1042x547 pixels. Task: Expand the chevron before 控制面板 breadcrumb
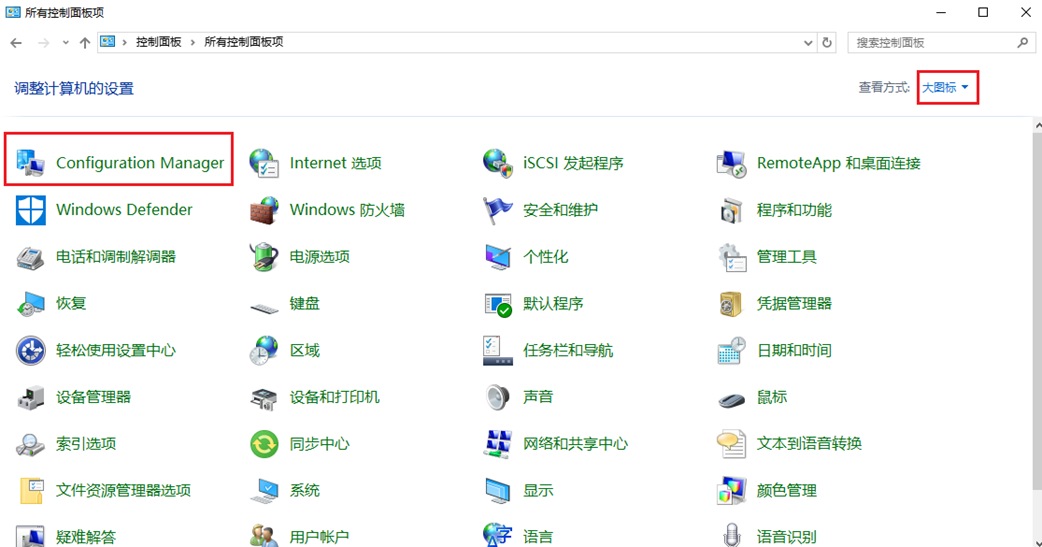point(124,42)
